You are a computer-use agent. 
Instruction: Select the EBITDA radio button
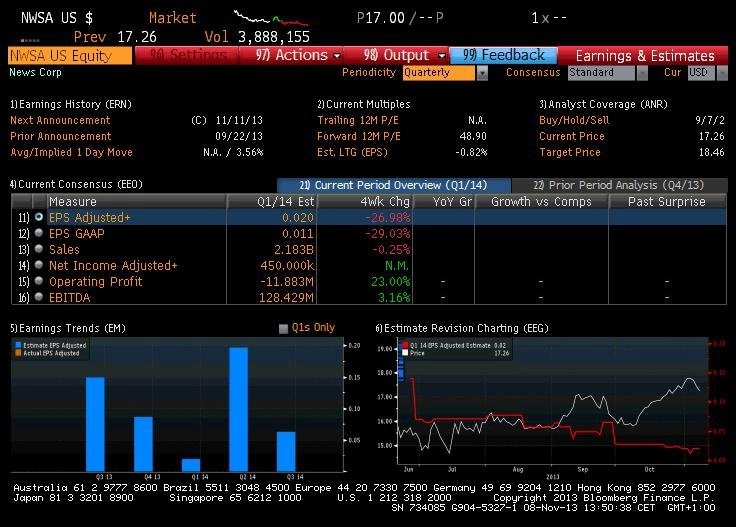[39, 297]
